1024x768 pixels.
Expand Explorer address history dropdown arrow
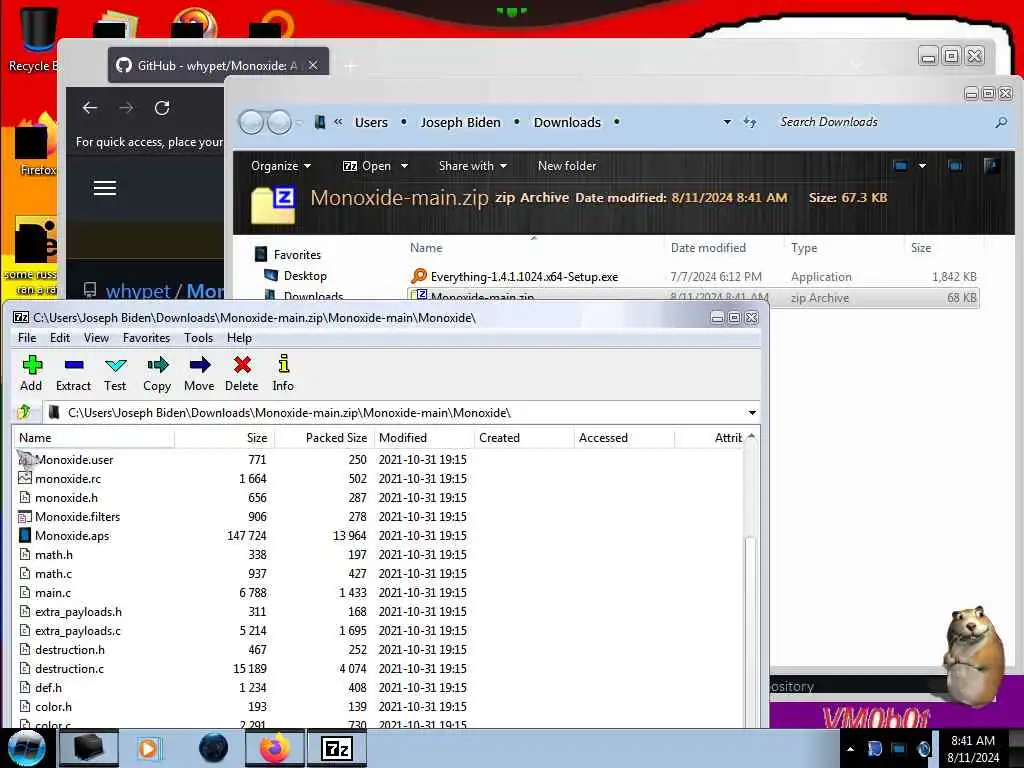[727, 122]
